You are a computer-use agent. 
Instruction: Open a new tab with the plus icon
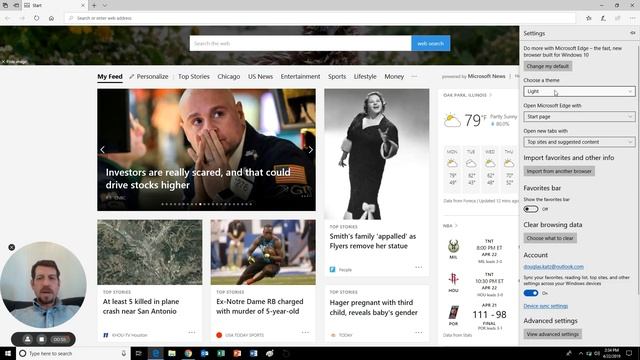pyautogui.click(x=94, y=5)
